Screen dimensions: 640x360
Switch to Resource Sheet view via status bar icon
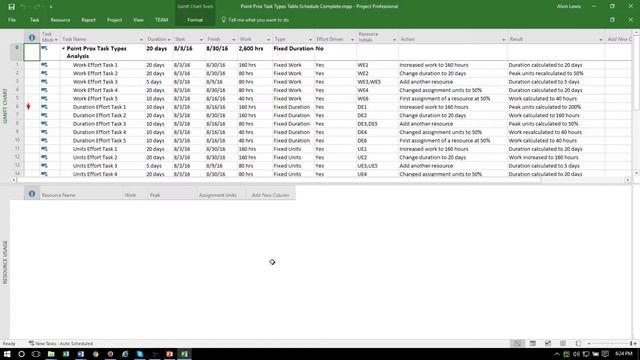click(x=563, y=344)
